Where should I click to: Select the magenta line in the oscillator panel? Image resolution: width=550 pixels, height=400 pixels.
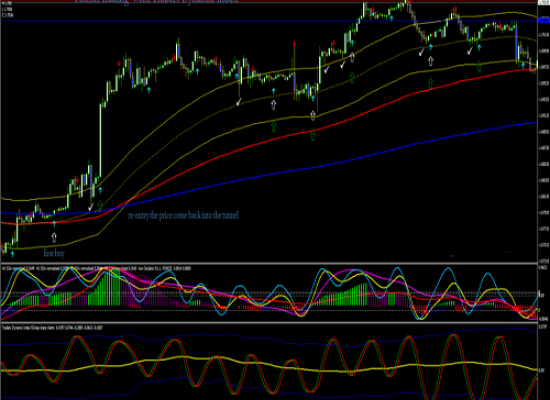351,271
